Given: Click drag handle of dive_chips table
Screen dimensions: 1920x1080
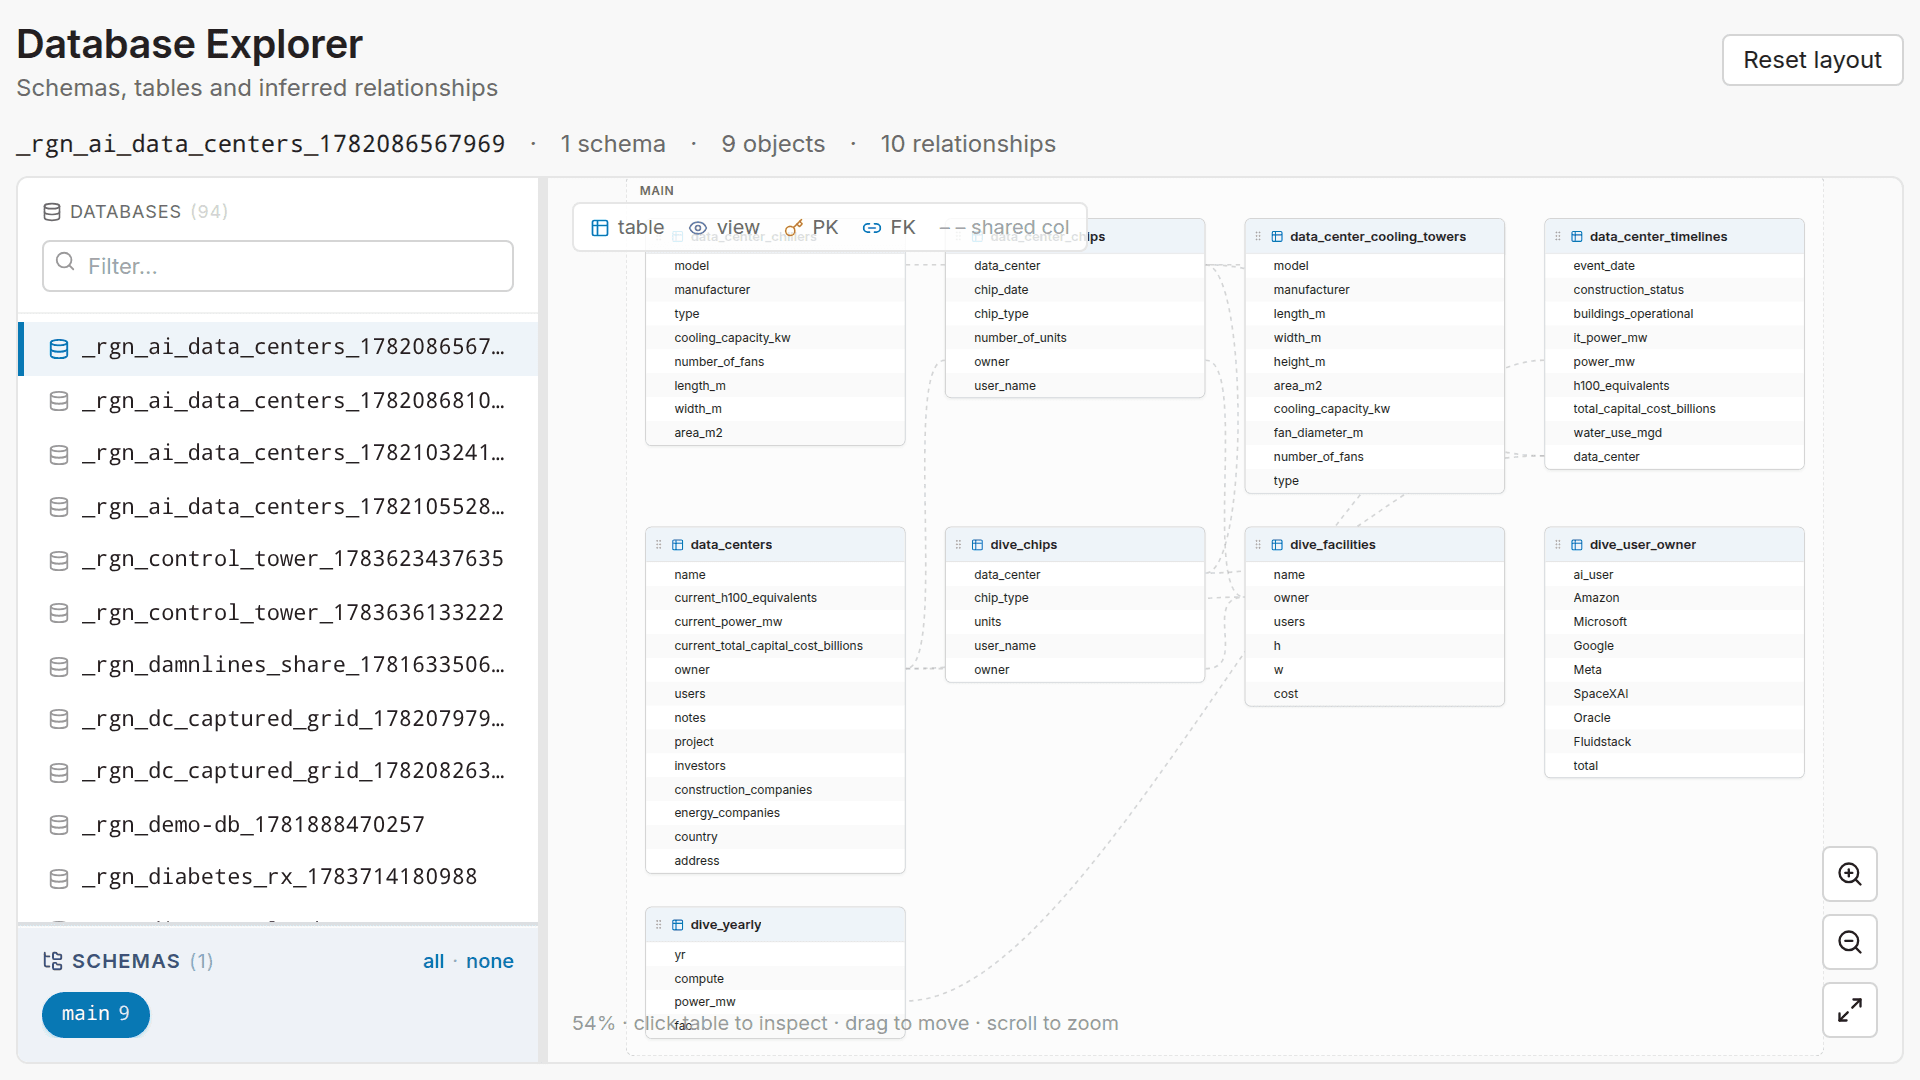Looking at the screenshot, I should (x=958, y=545).
